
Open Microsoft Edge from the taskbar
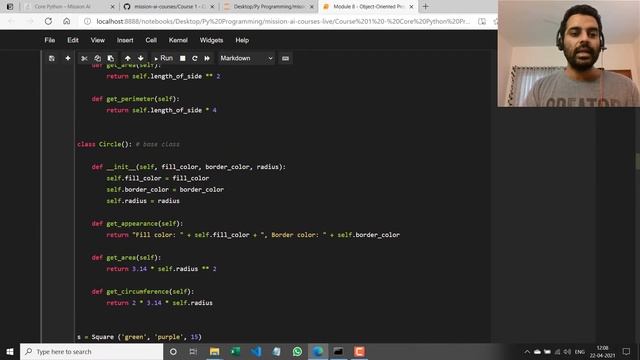point(318,351)
